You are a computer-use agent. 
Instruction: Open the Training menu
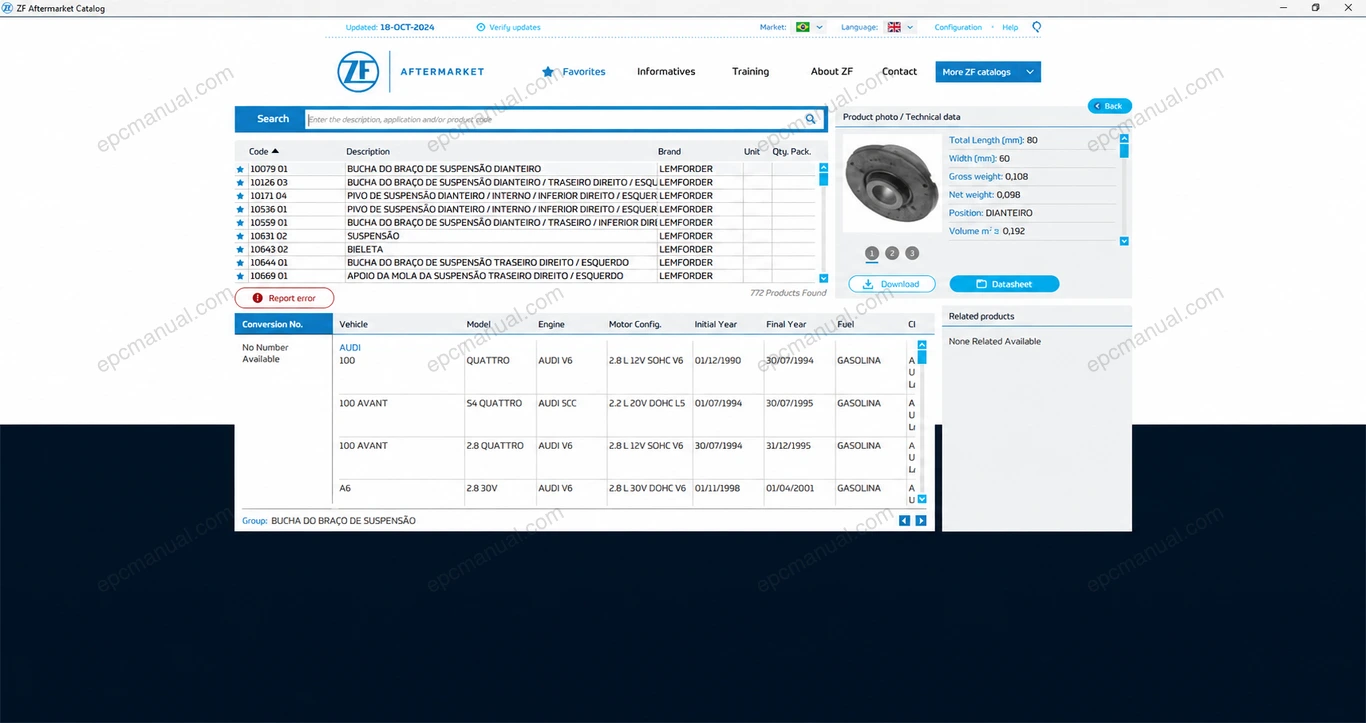pyautogui.click(x=750, y=72)
